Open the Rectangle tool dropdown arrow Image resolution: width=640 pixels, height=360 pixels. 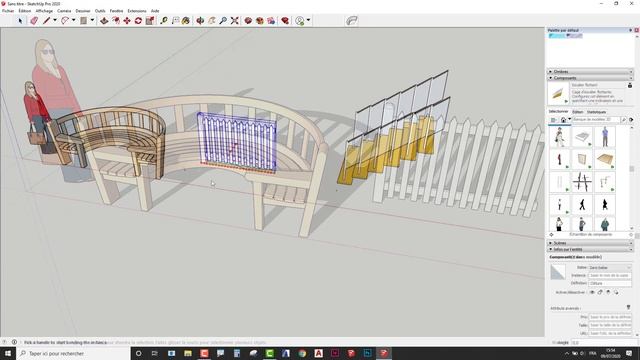coord(92,20)
